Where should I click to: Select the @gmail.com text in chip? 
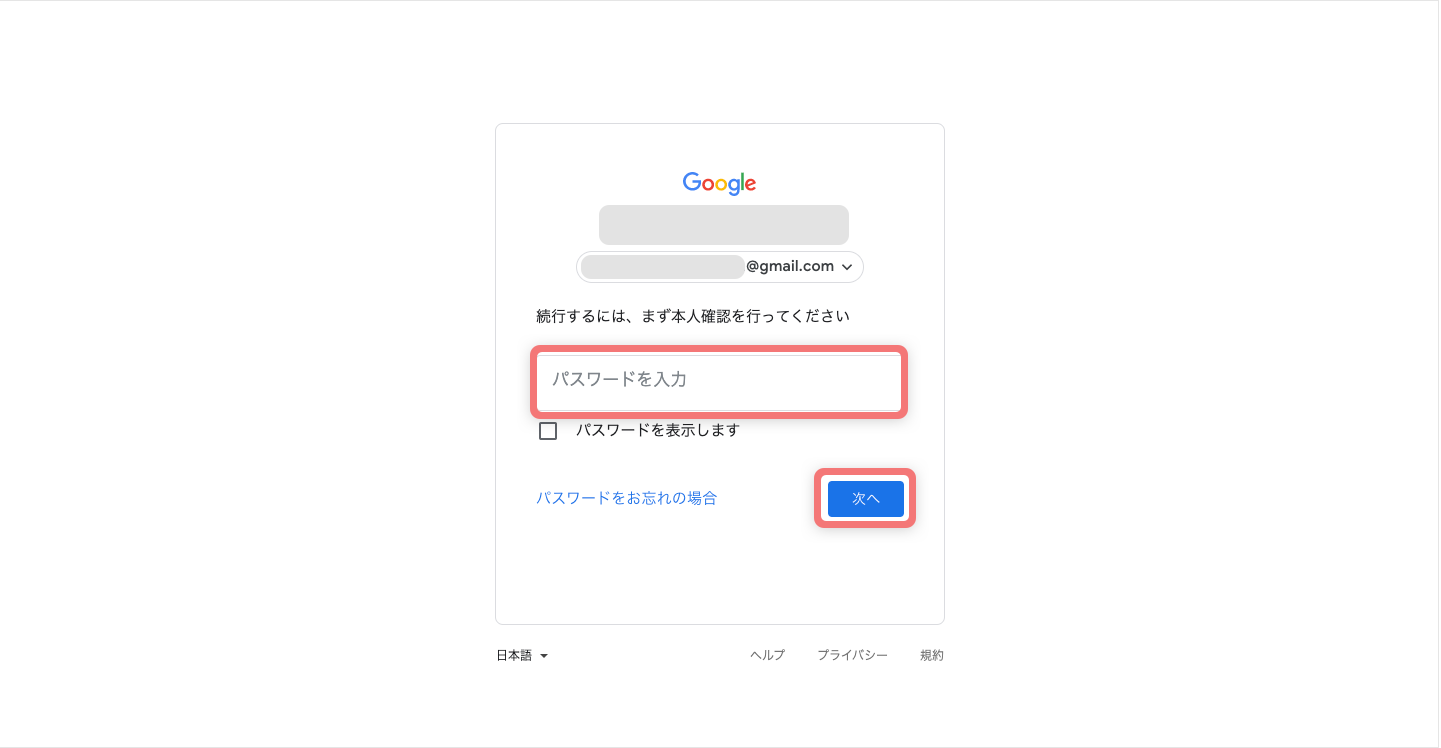790,266
